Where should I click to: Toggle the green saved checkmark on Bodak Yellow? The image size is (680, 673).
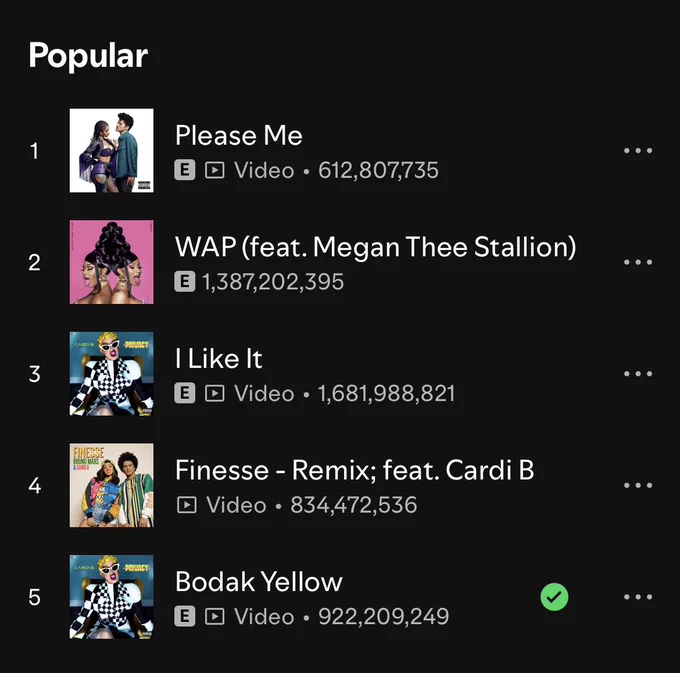click(554, 597)
